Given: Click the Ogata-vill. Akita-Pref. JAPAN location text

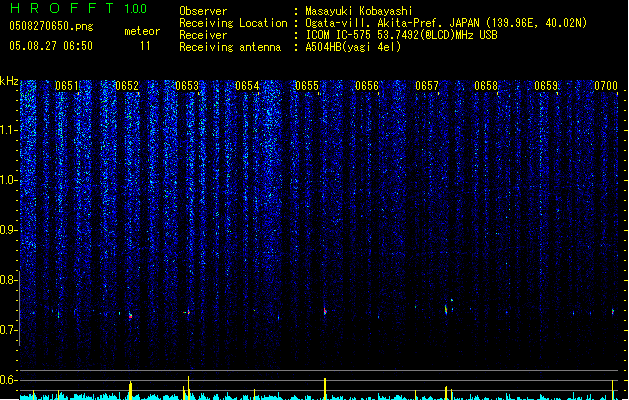Looking at the screenshot, I should tap(446, 23).
